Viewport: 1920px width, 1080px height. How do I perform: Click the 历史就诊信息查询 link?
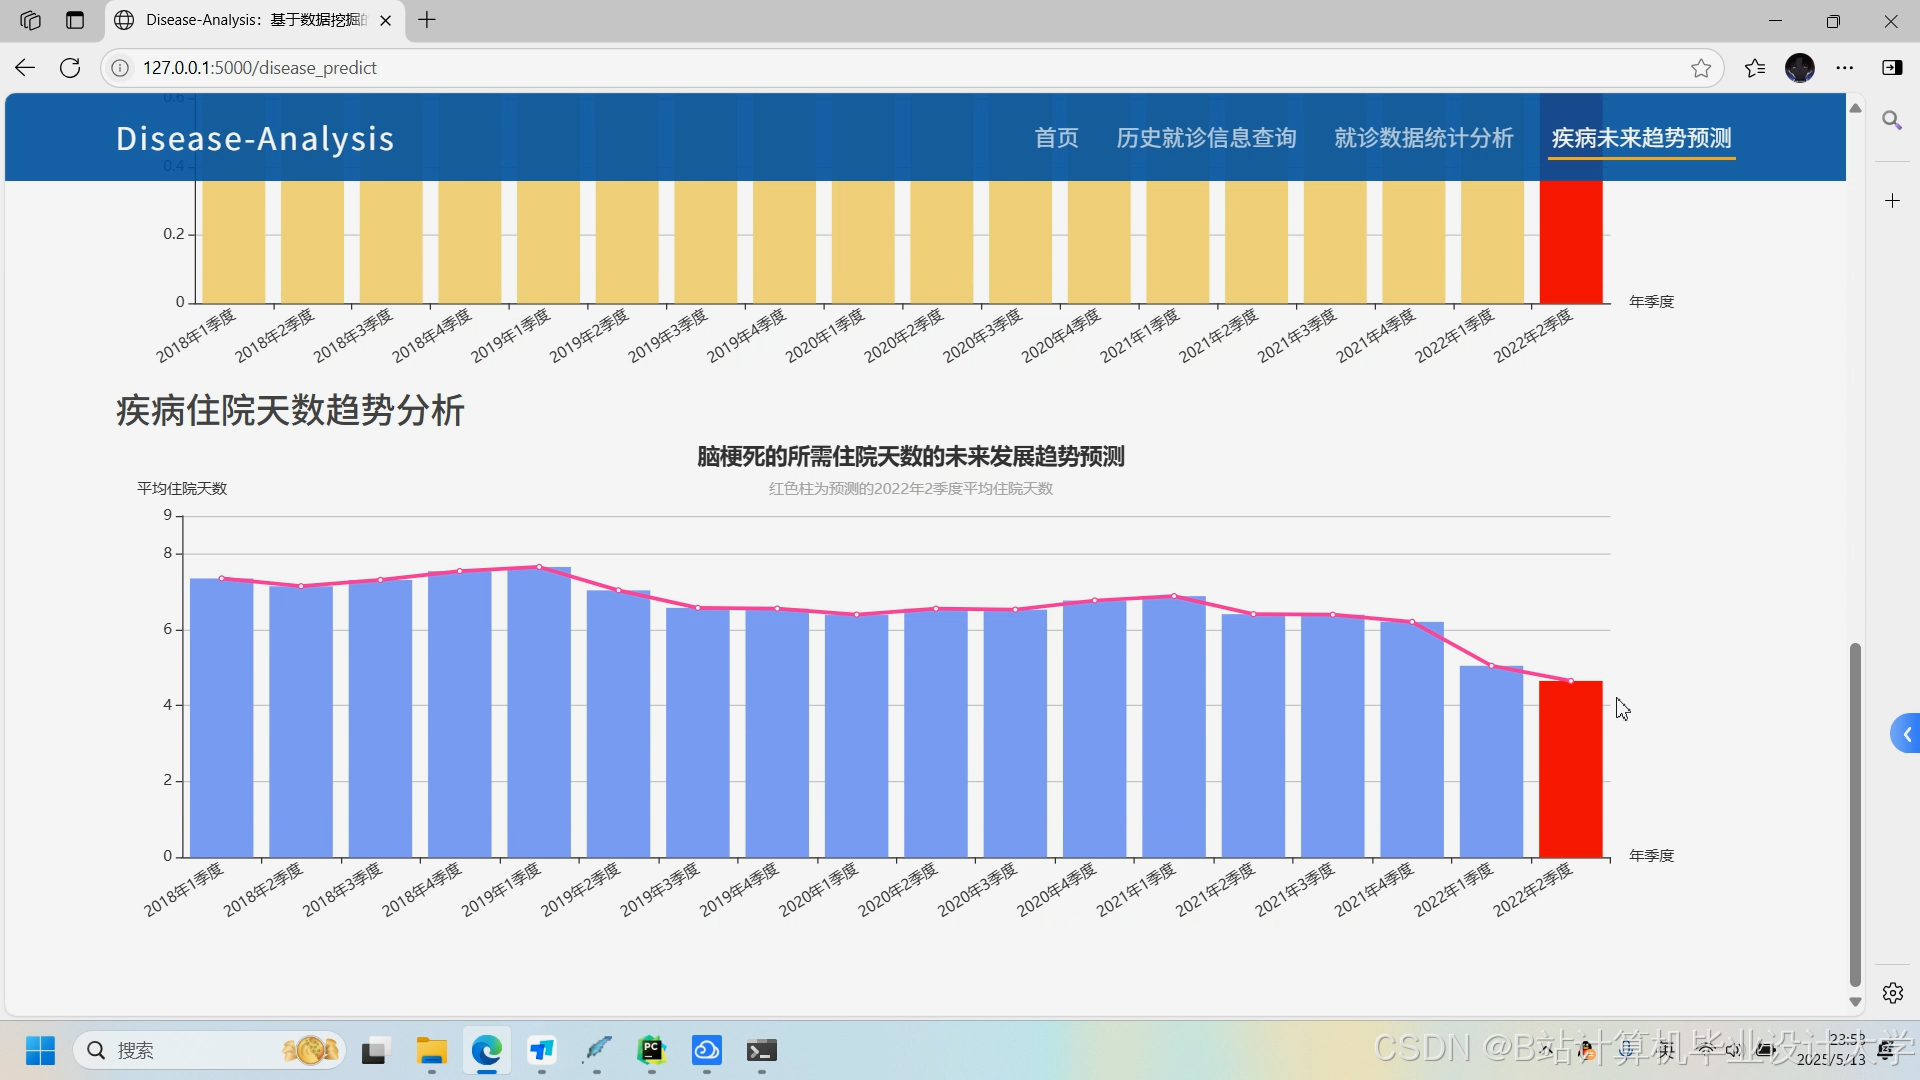(1206, 138)
